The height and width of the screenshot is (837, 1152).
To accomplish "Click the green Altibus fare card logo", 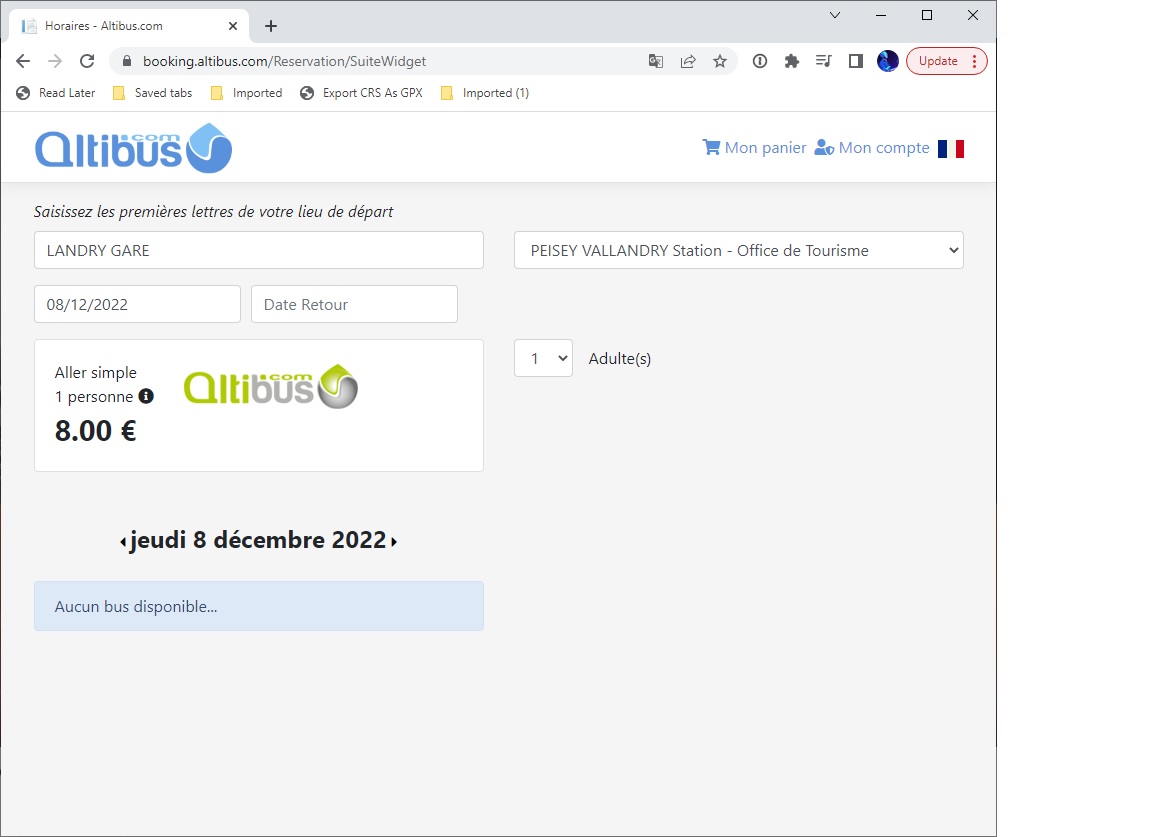I will (270, 387).
